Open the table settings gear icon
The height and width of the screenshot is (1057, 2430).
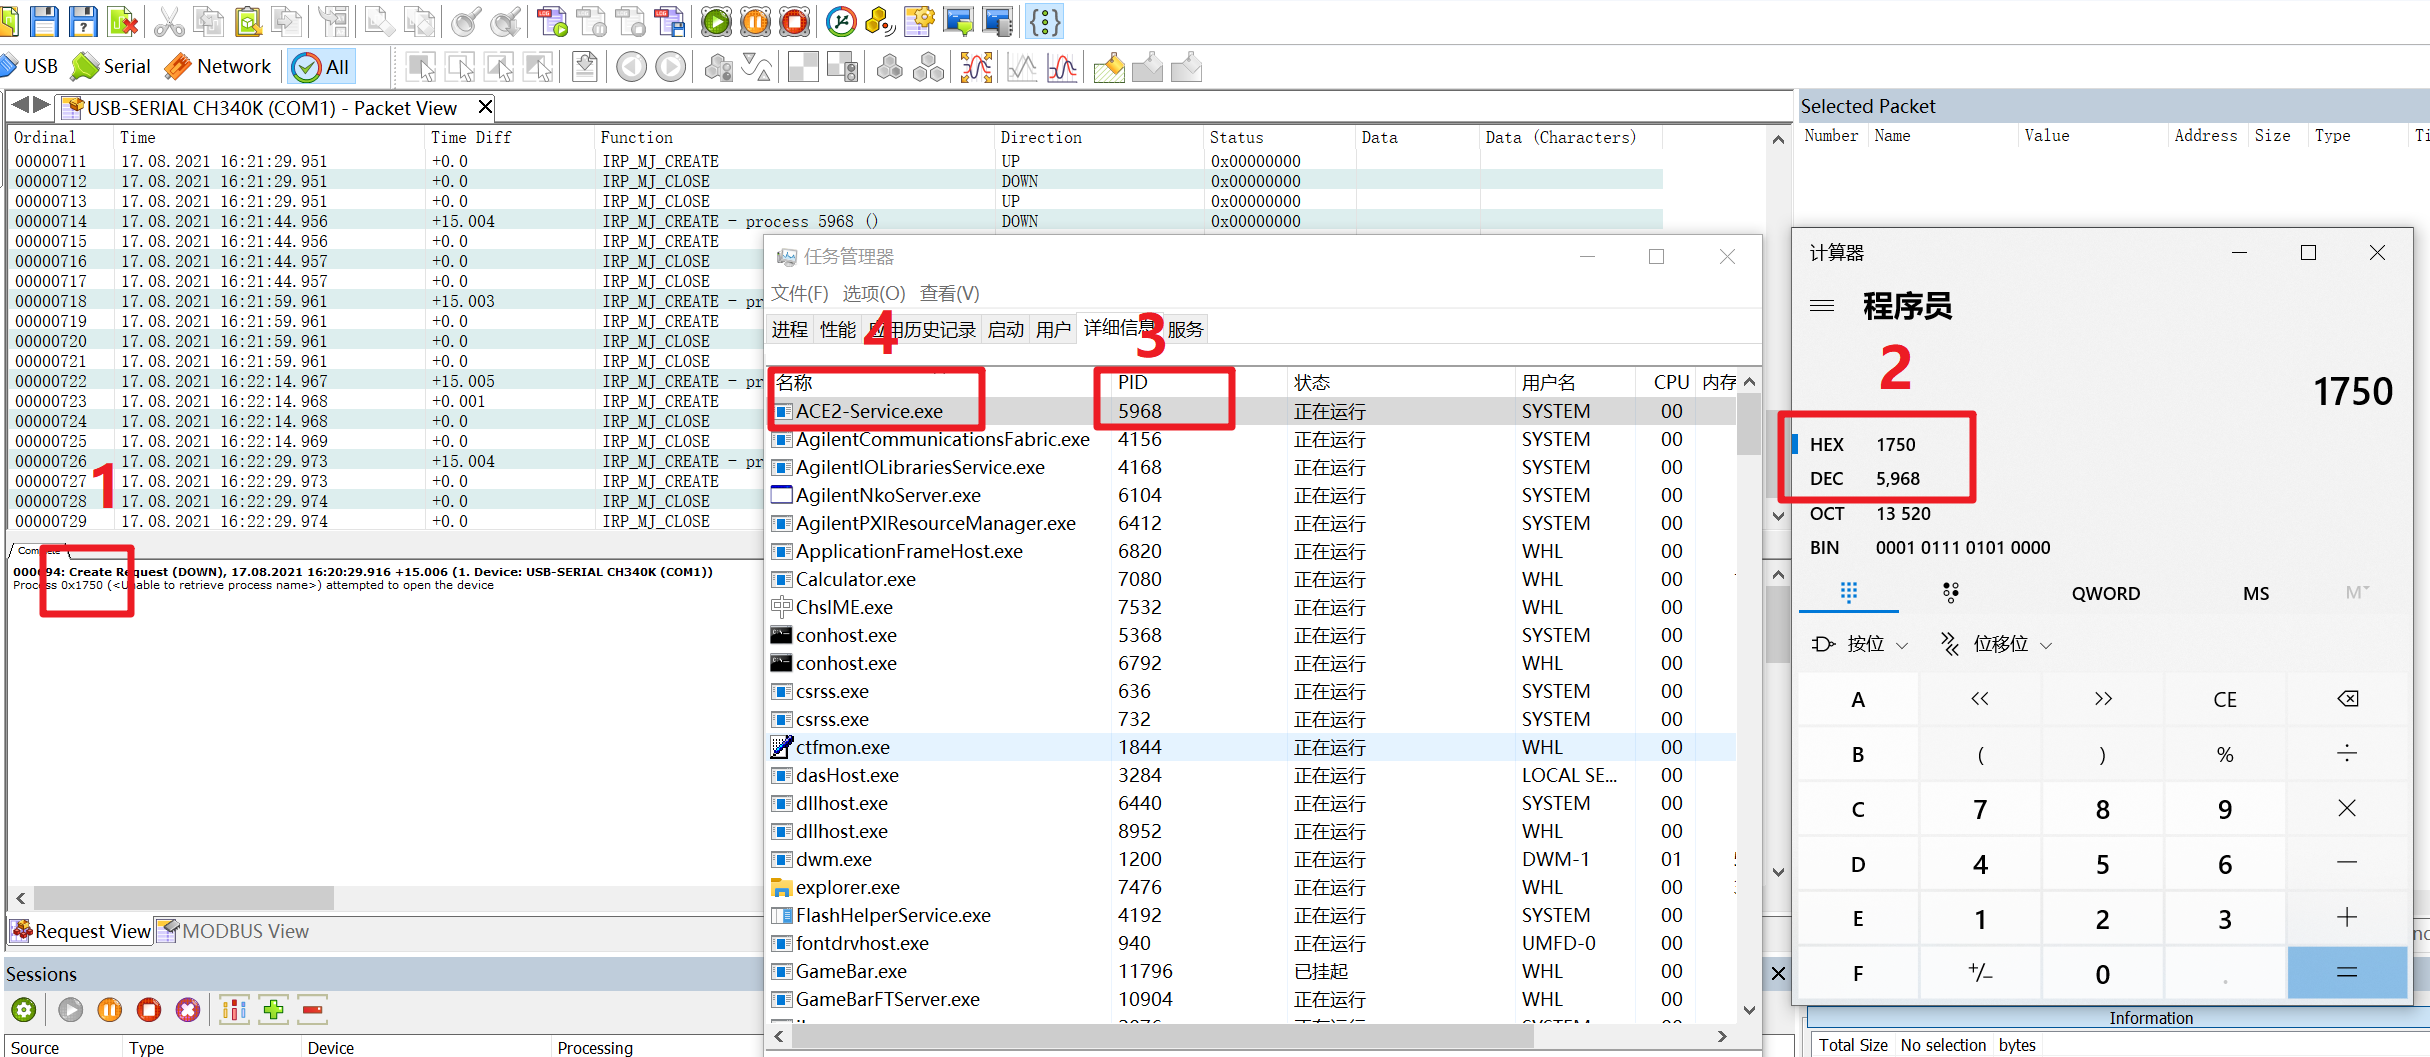[x=919, y=20]
